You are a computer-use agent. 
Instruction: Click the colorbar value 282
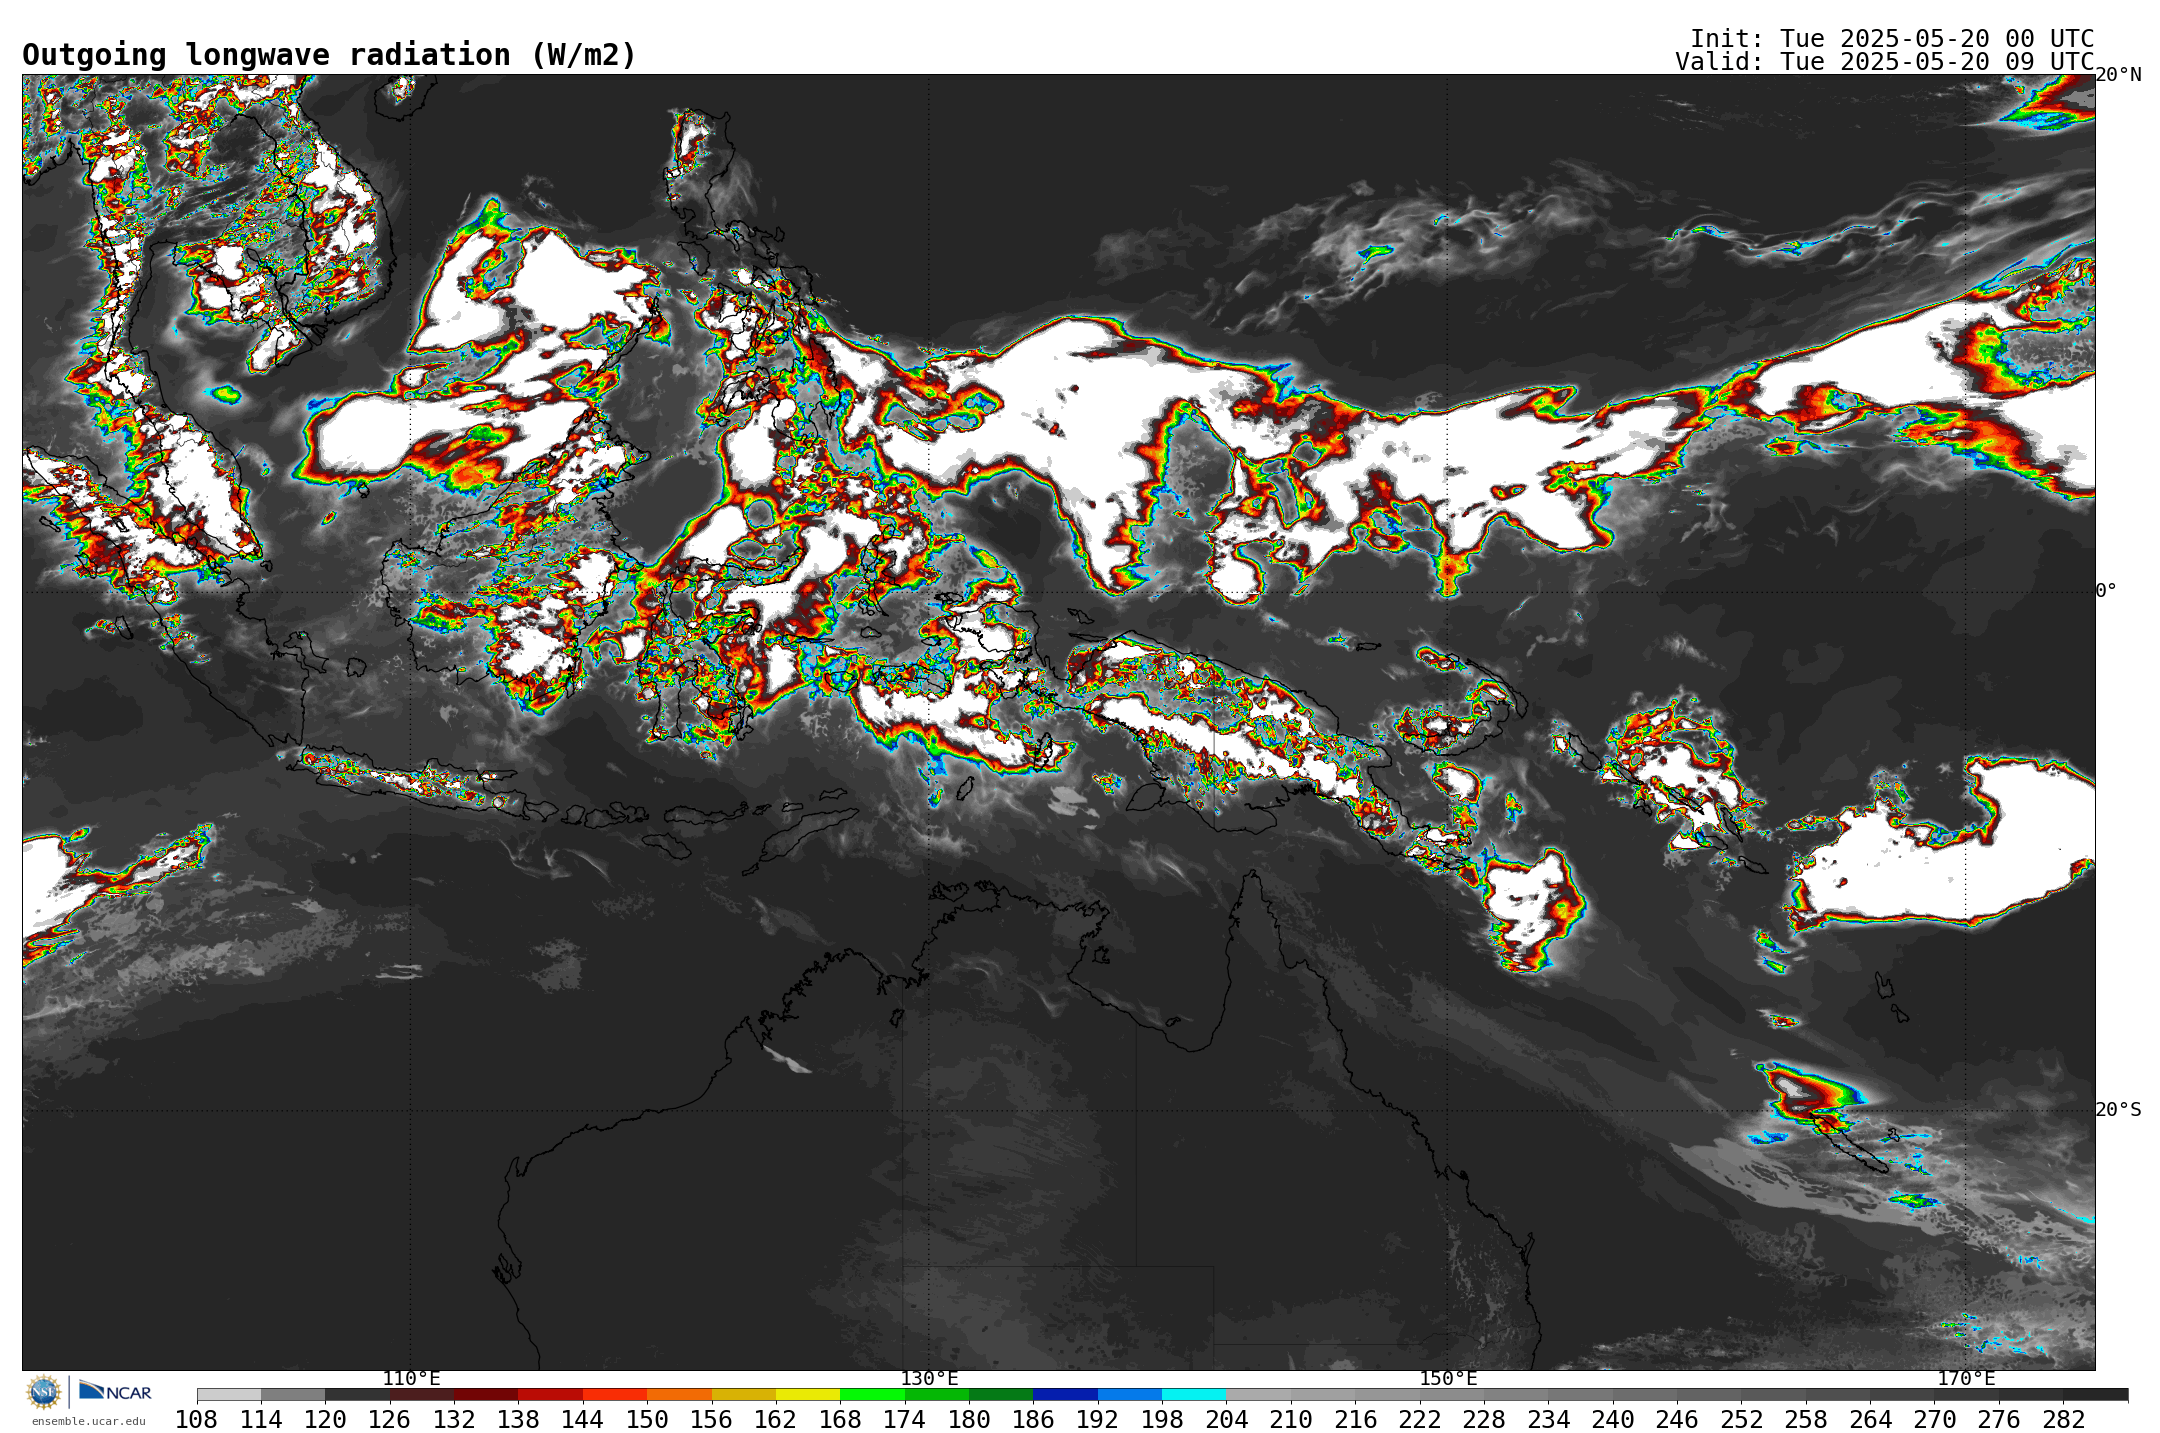(2063, 1419)
